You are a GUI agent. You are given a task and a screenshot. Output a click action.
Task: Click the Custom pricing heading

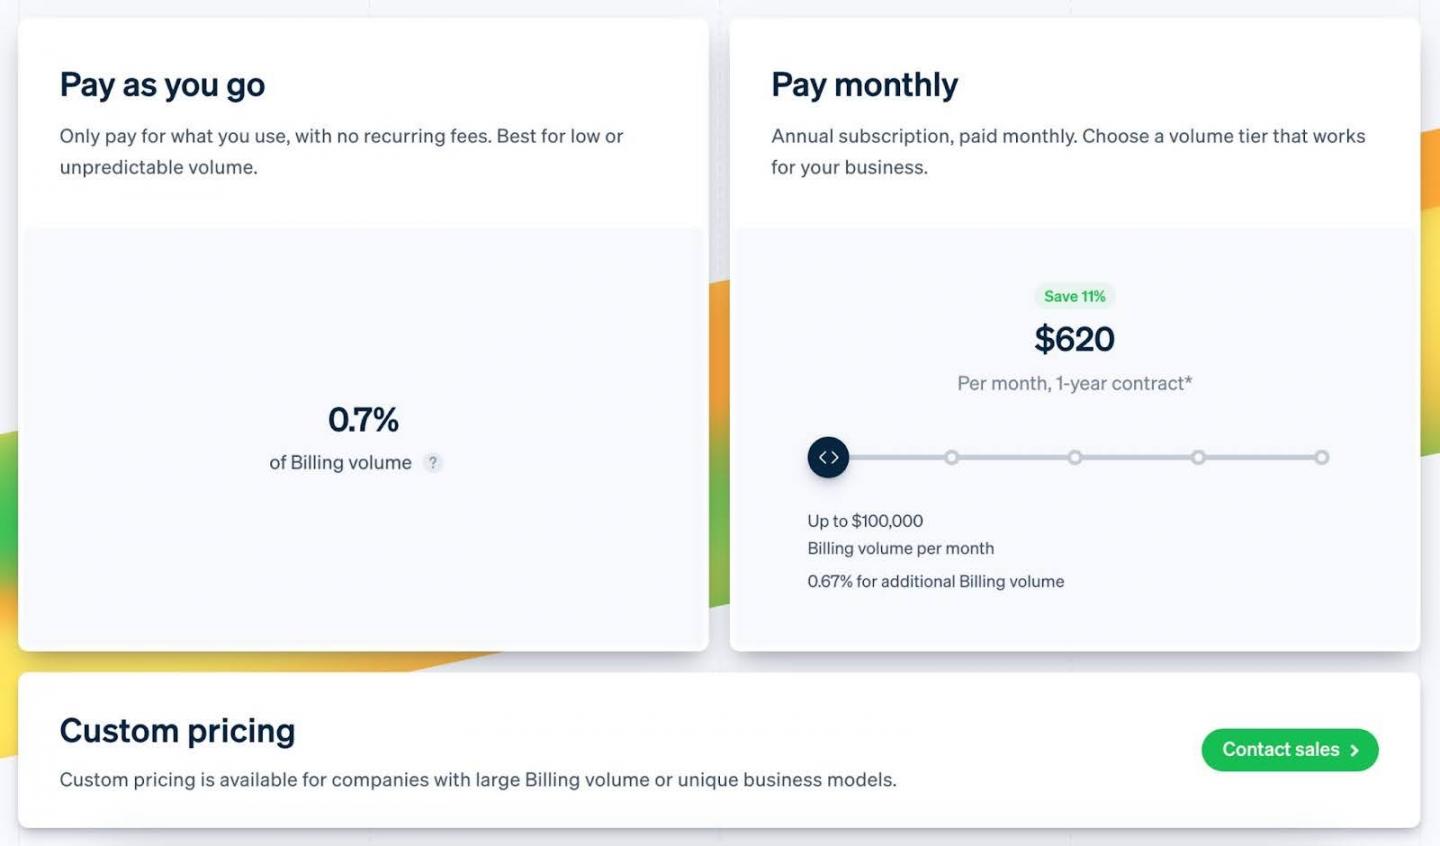177,731
